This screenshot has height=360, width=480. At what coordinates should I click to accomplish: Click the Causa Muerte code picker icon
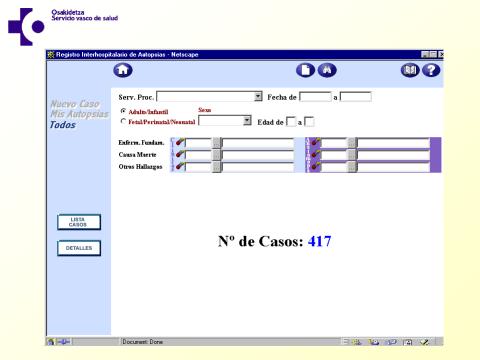180,154
